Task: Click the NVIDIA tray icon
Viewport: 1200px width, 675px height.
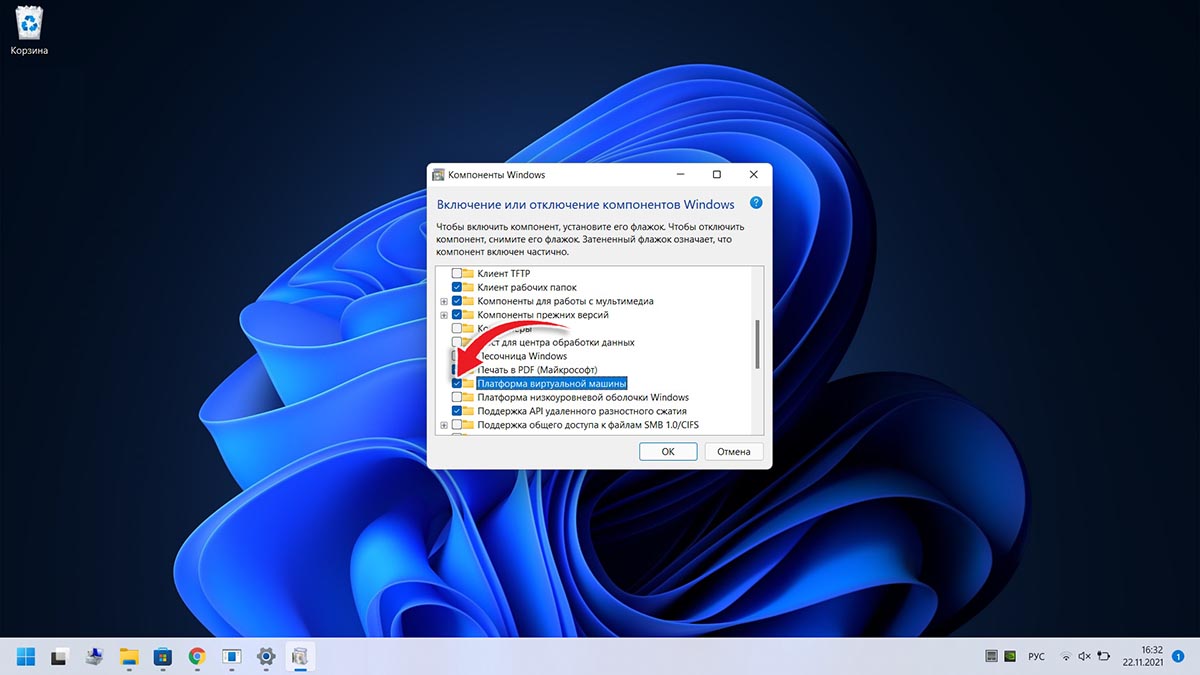Action: click(1009, 656)
